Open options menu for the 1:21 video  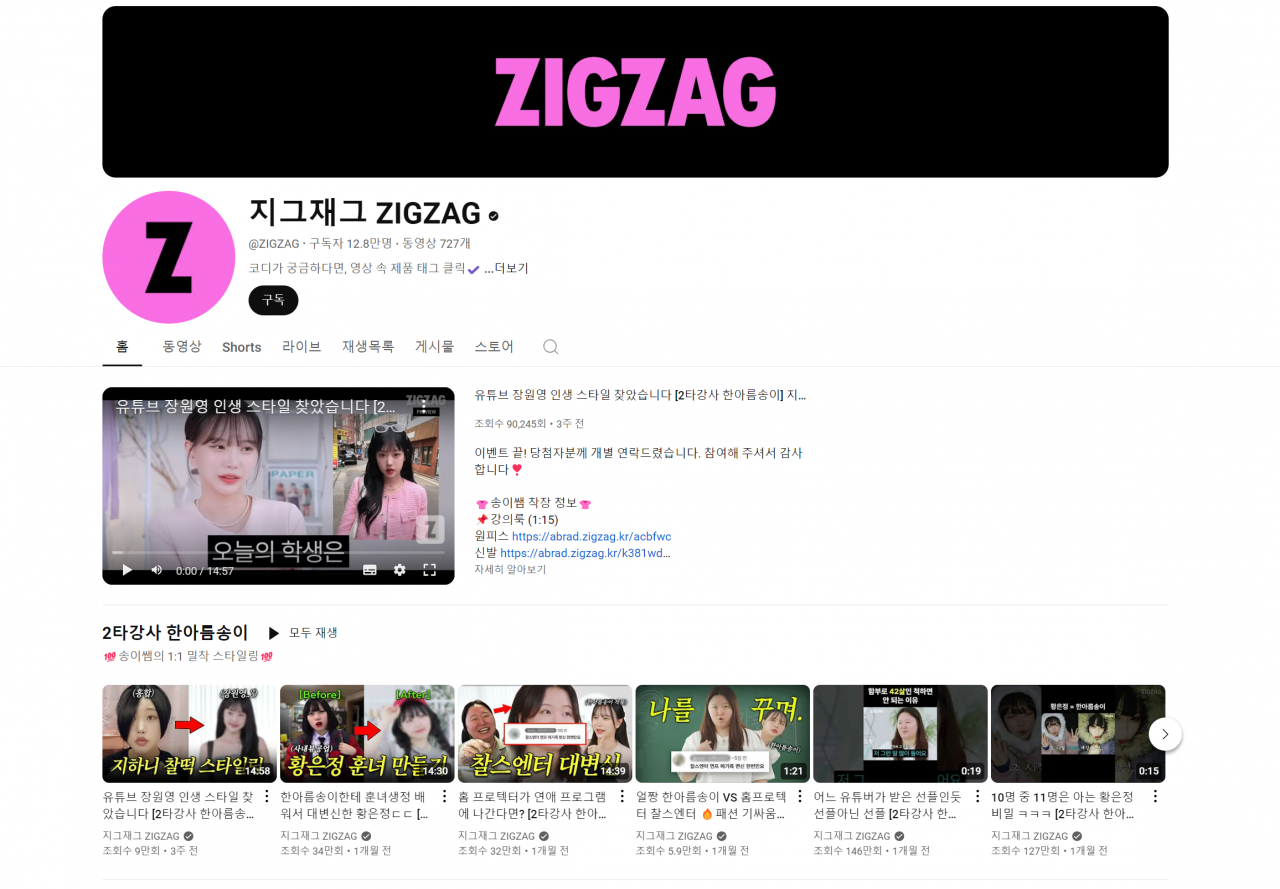(x=799, y=797)
